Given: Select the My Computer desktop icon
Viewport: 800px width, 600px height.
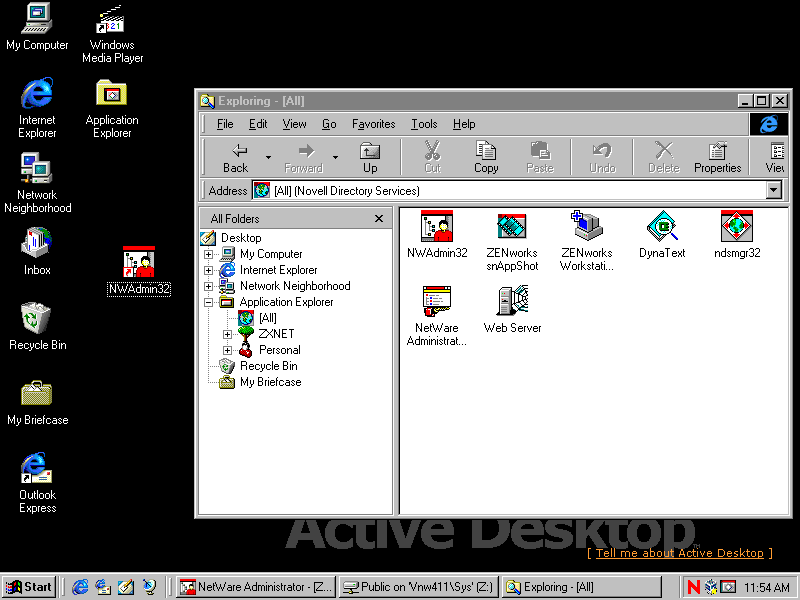Looking at the screenshot, I should (x=37, y=27).
